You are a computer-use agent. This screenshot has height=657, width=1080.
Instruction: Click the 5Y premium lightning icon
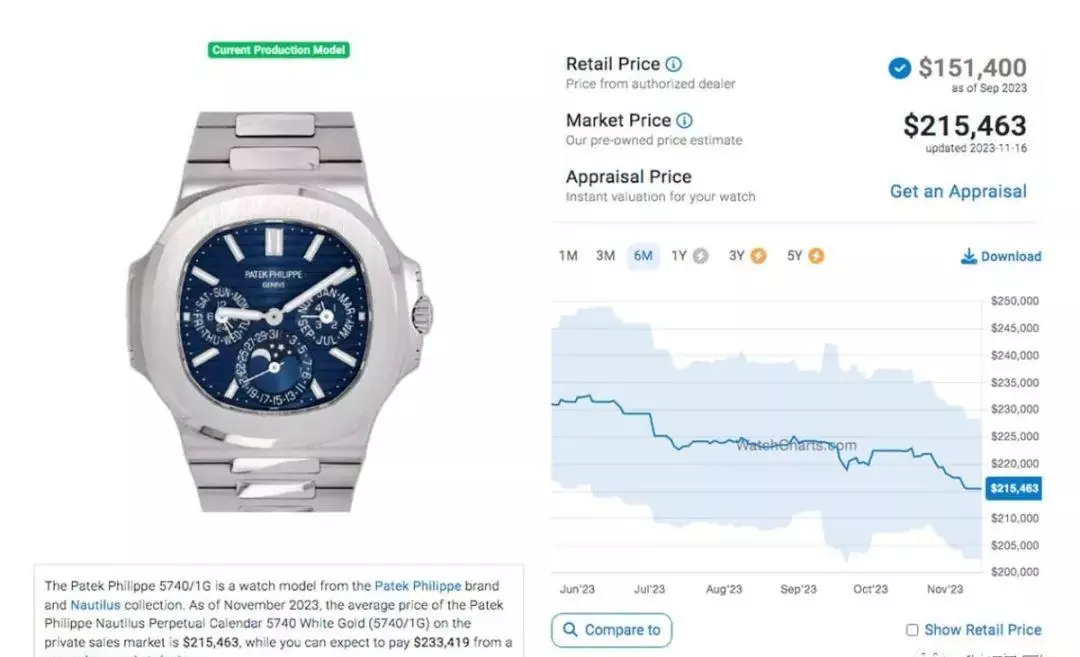pyautogui.click(x=816, y=256)
